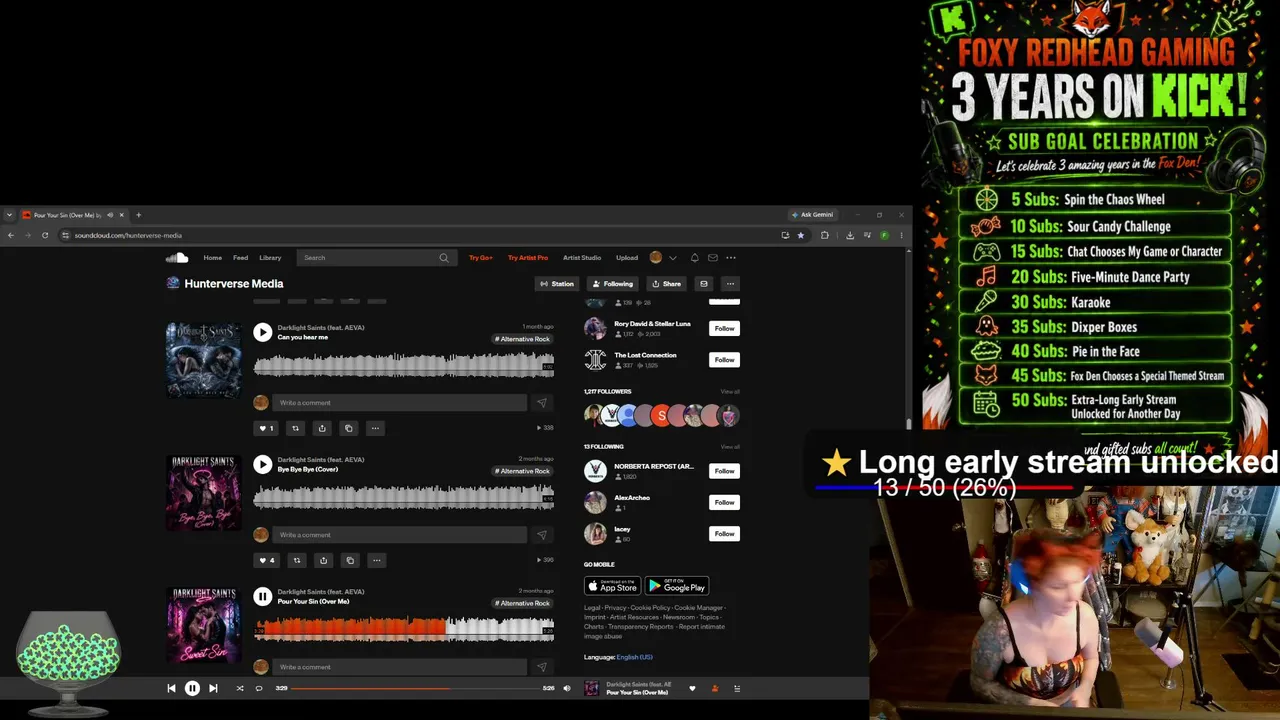This screenshot has width=1280, height=720.
Task: Open the Library nav item
Action: (x=270, y=258)
